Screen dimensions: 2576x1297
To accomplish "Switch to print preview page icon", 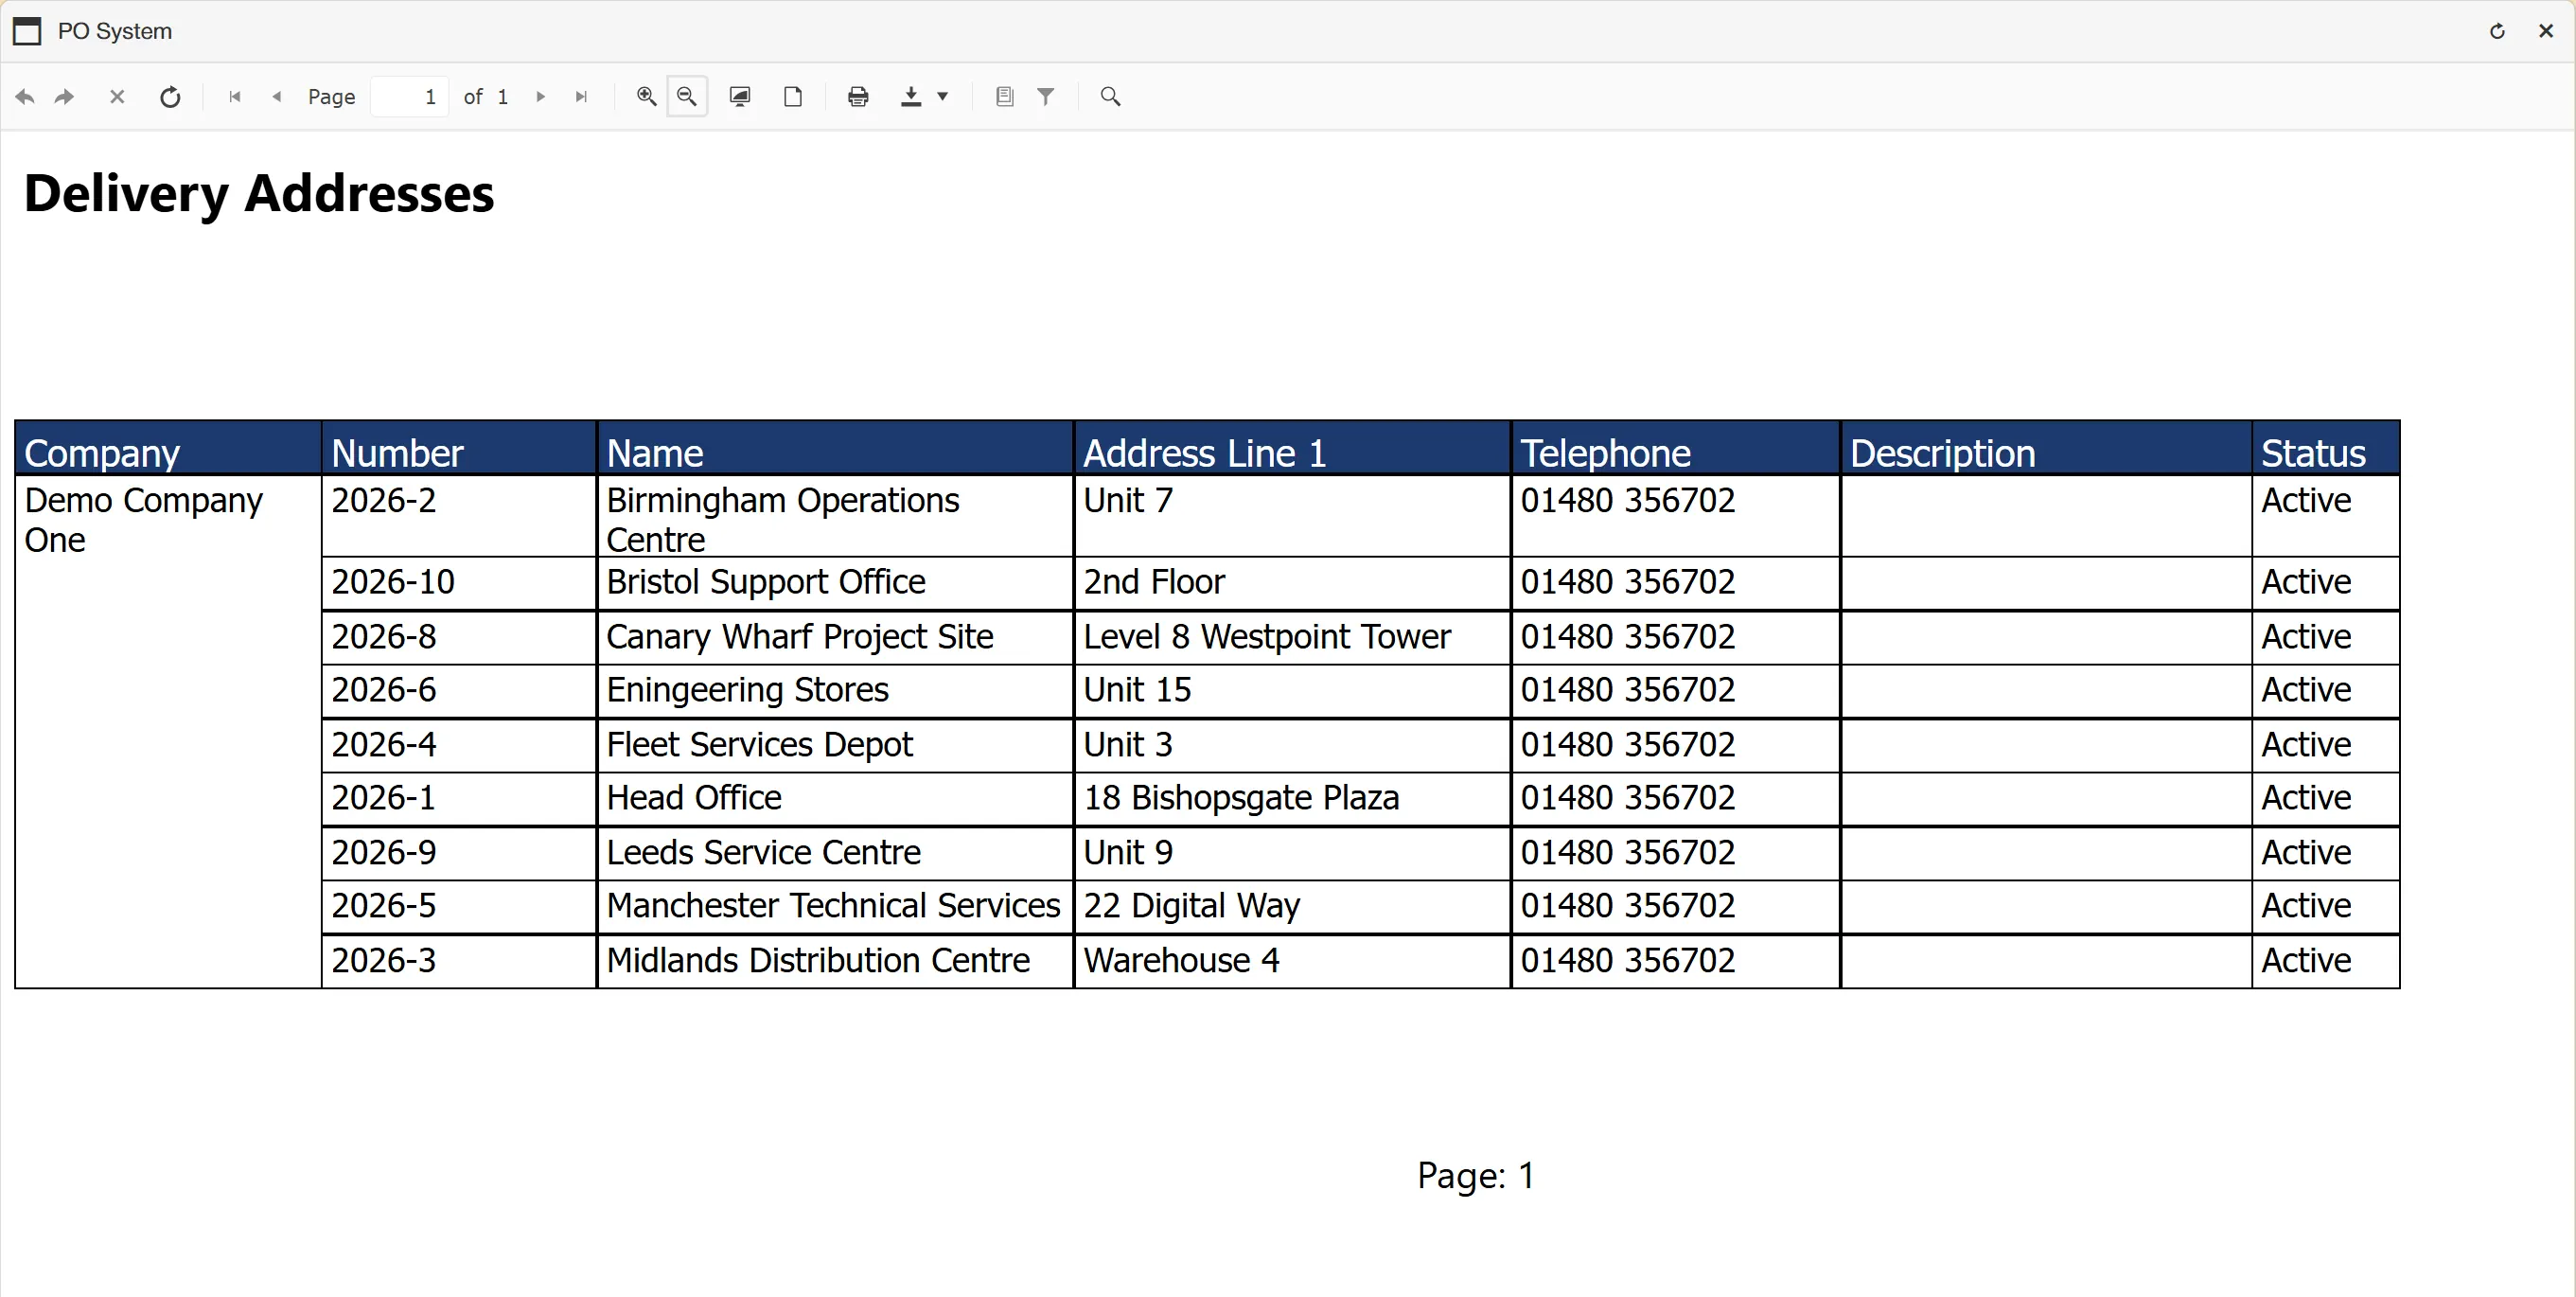I will coord(793,97).
